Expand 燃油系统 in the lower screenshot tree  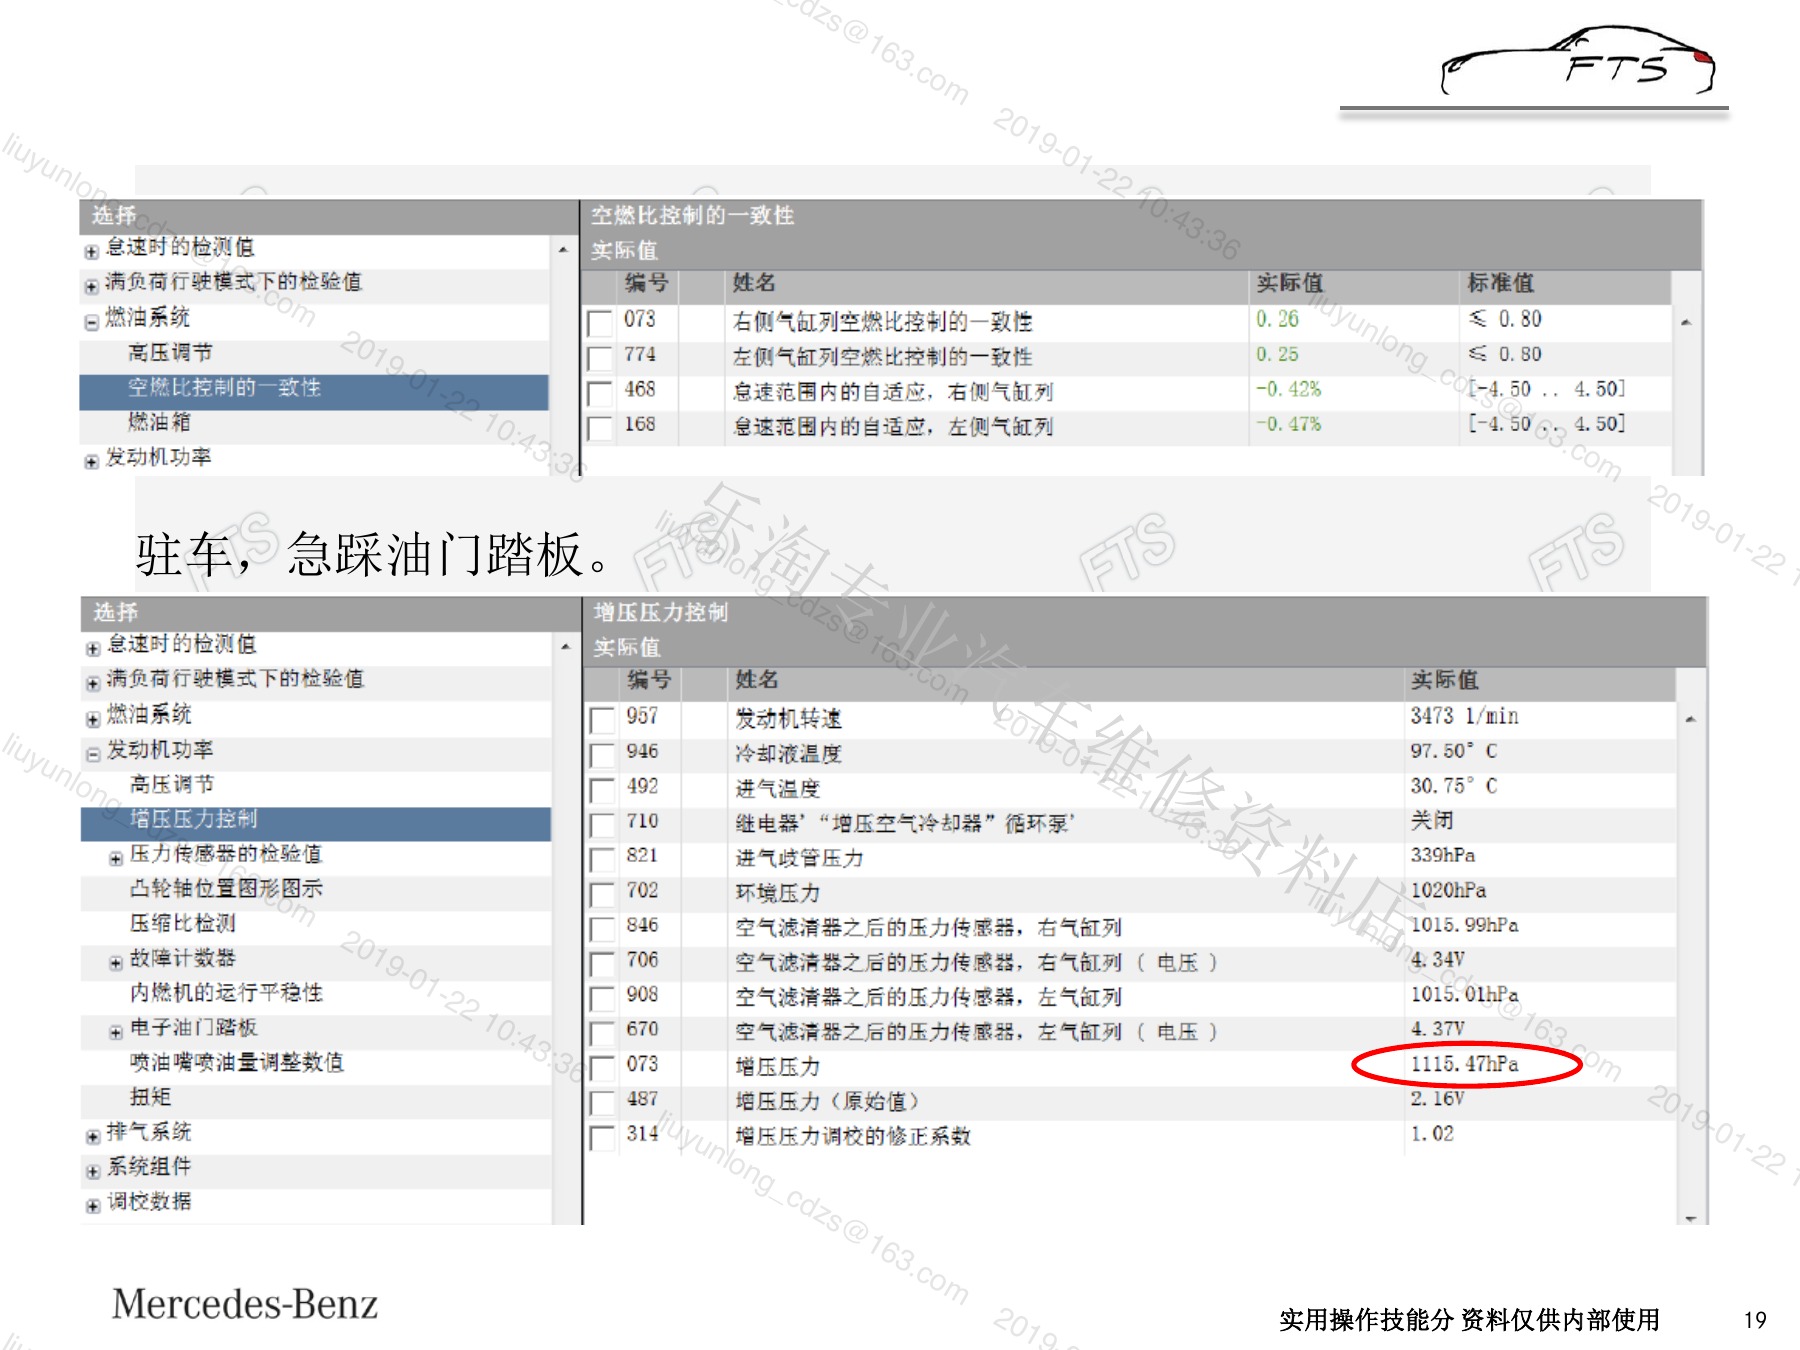pos(93,719)
